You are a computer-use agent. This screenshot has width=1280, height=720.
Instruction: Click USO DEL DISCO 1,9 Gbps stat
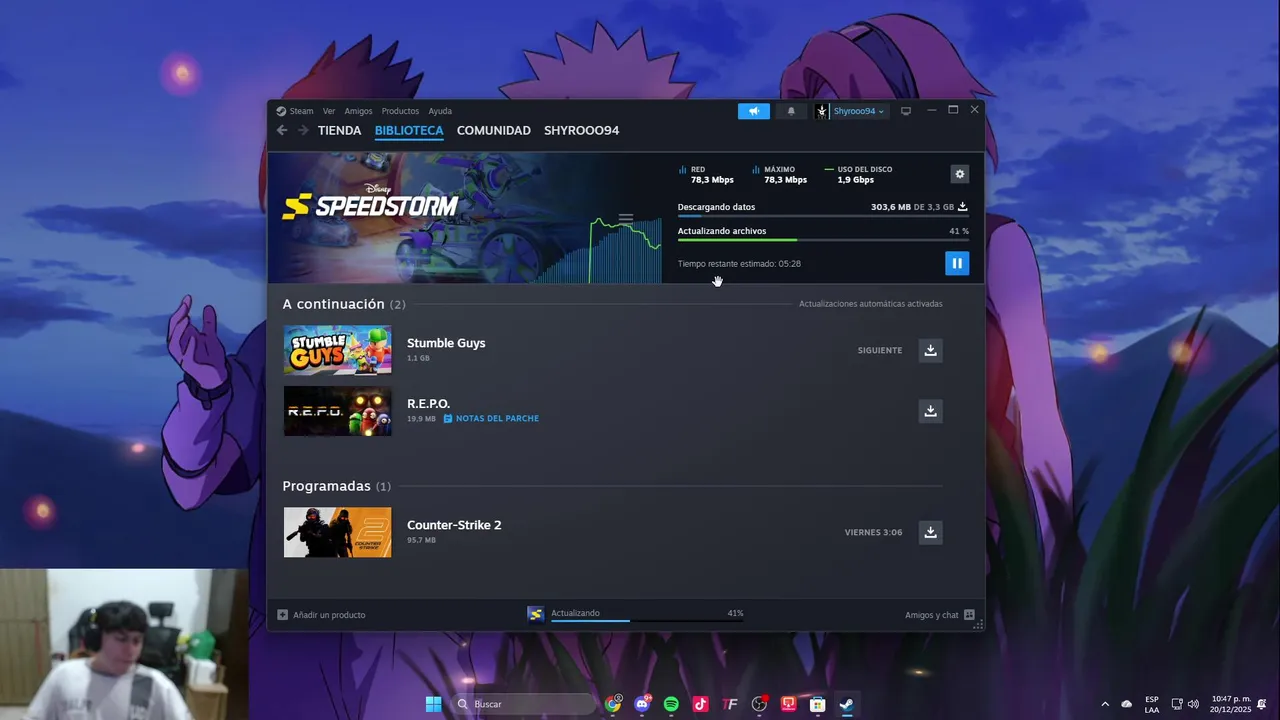(x=858, y=175)
